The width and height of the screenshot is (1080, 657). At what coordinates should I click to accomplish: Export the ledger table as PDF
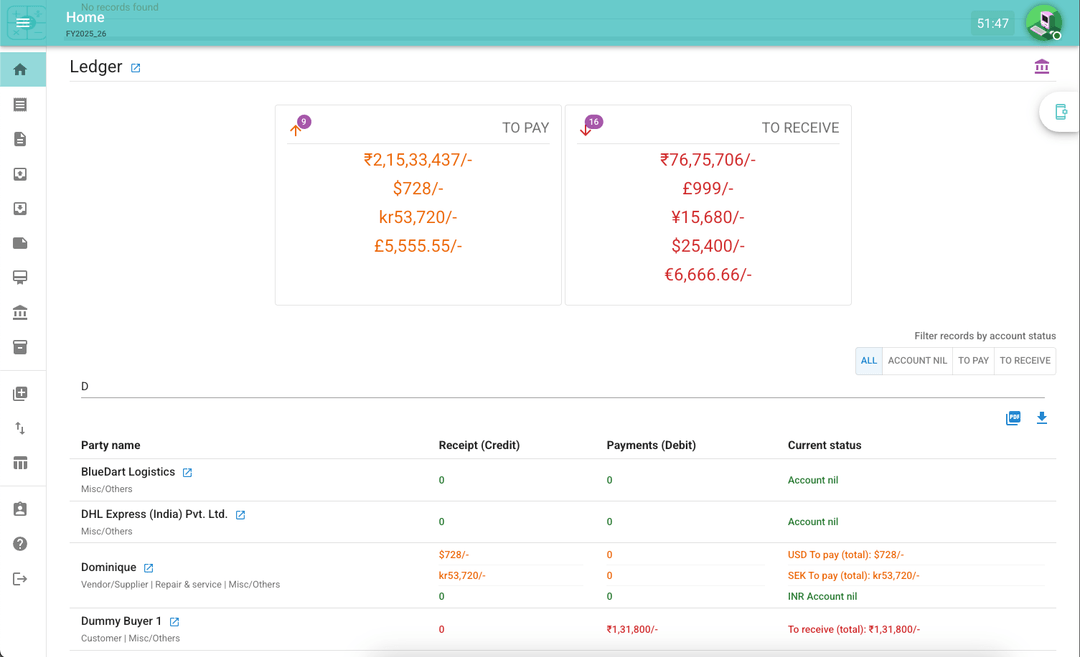pyautogui.click(x=1012, y=418)
